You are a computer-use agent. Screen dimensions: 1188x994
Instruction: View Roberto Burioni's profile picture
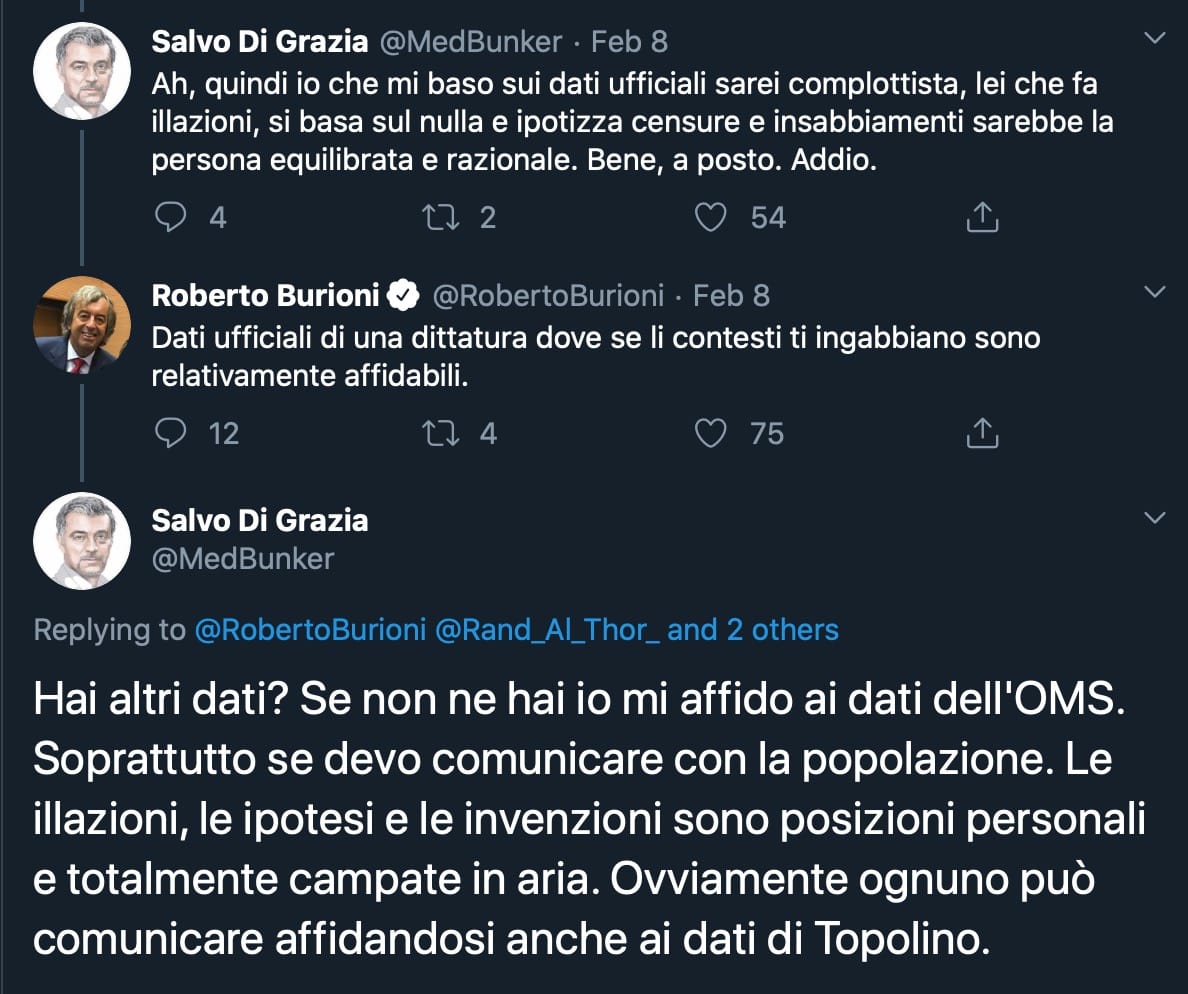click(81, 325)
